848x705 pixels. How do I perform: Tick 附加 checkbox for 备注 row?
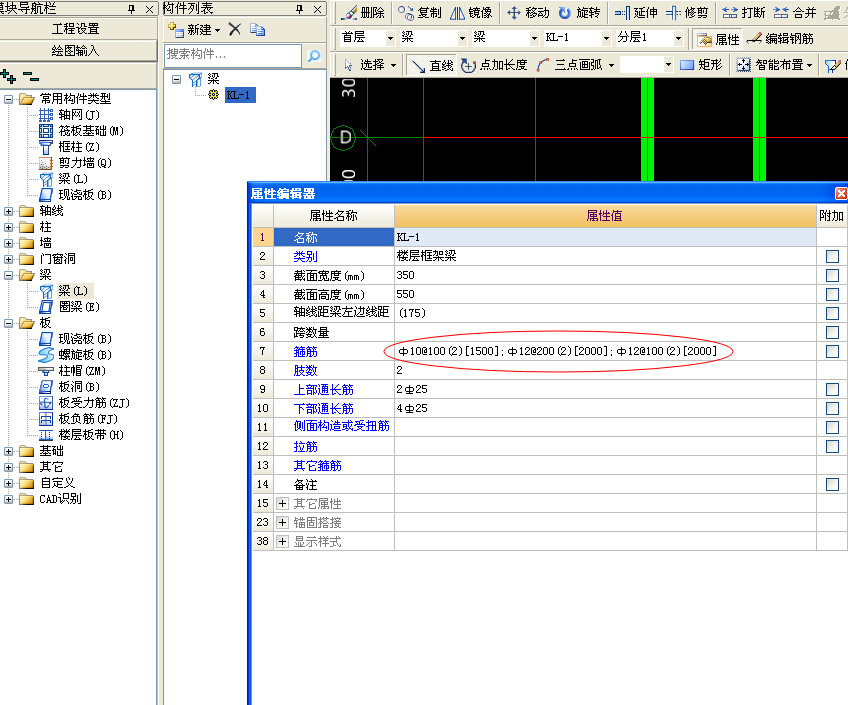(x=832, y=484)
